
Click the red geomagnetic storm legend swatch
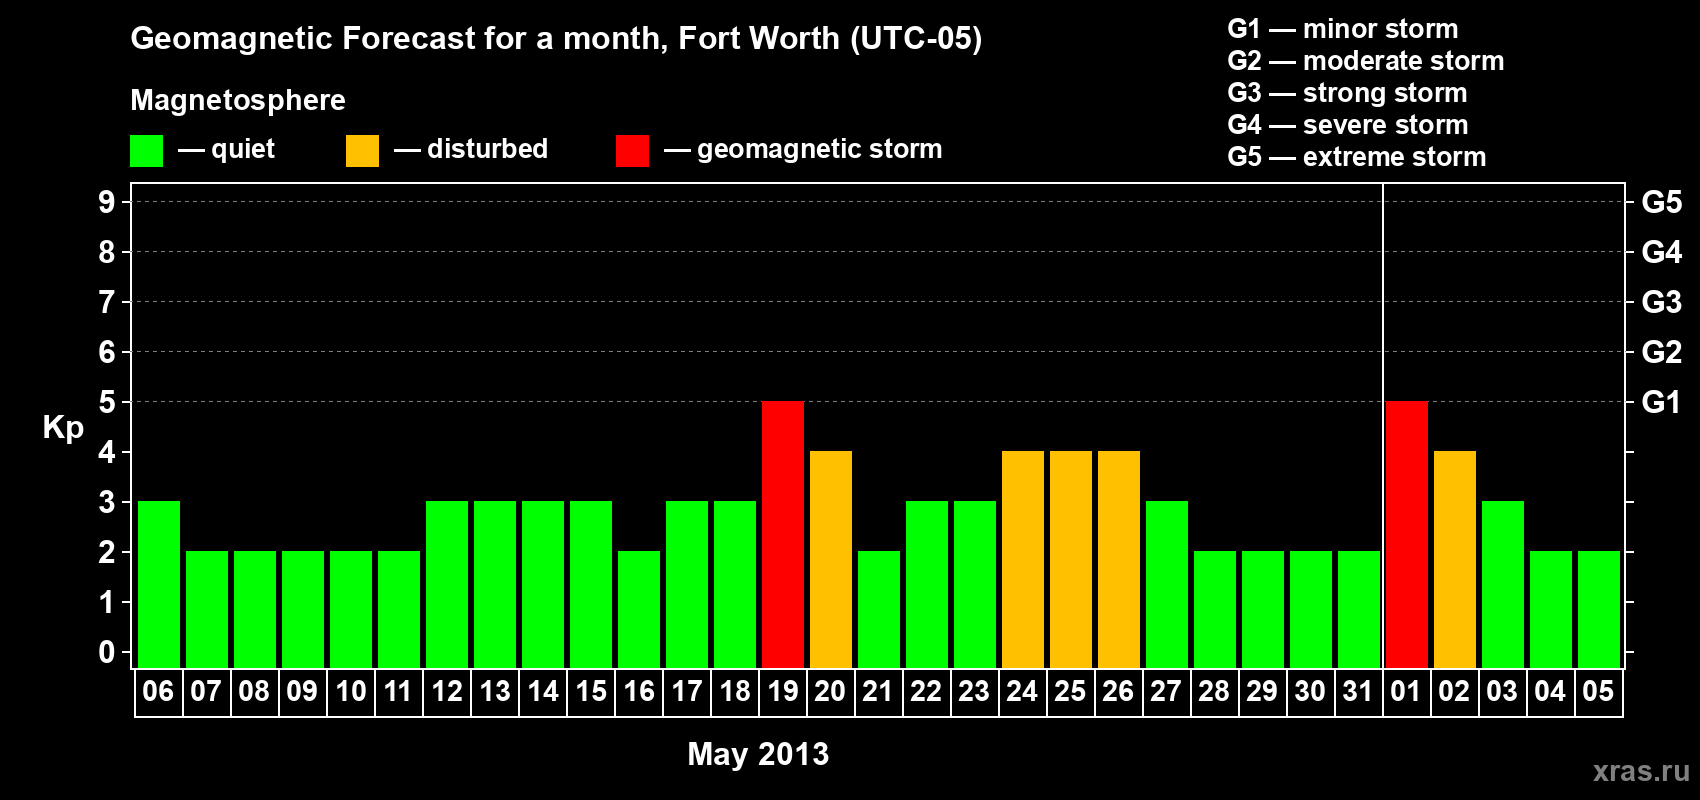pos(632,151)
